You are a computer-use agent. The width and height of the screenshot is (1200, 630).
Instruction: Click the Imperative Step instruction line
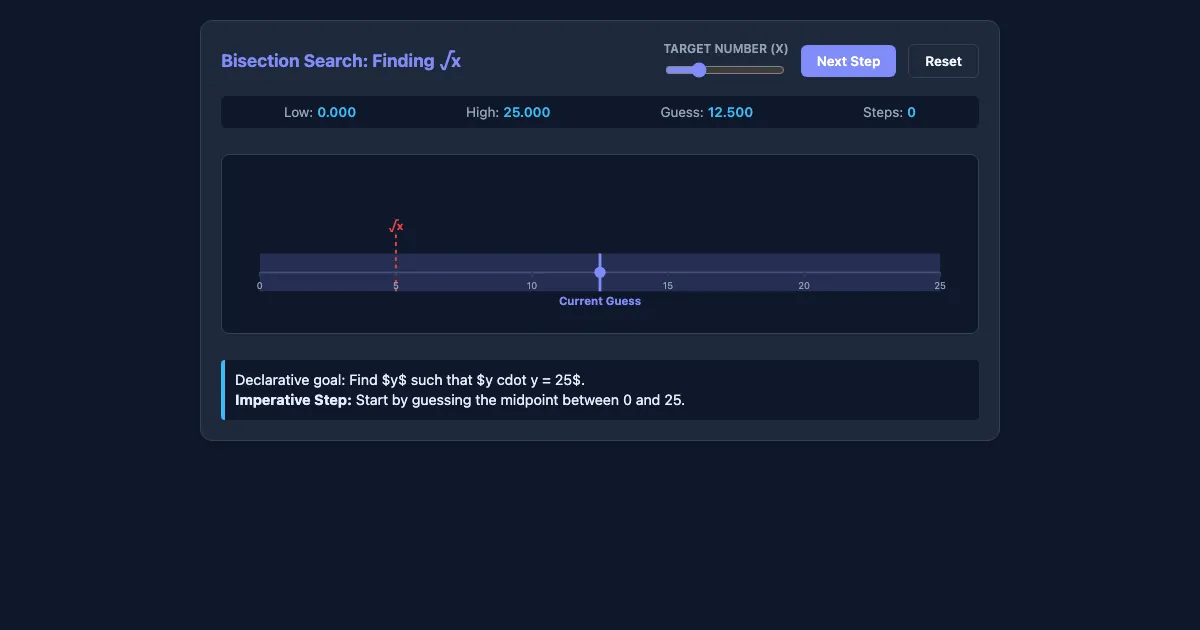click(x=460, y=400)
